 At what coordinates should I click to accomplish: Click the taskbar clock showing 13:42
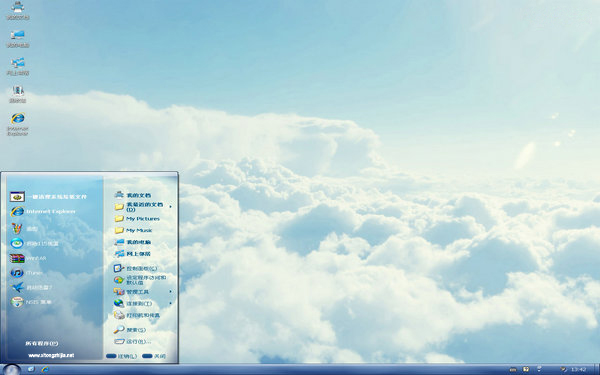(x=579, y=369)
